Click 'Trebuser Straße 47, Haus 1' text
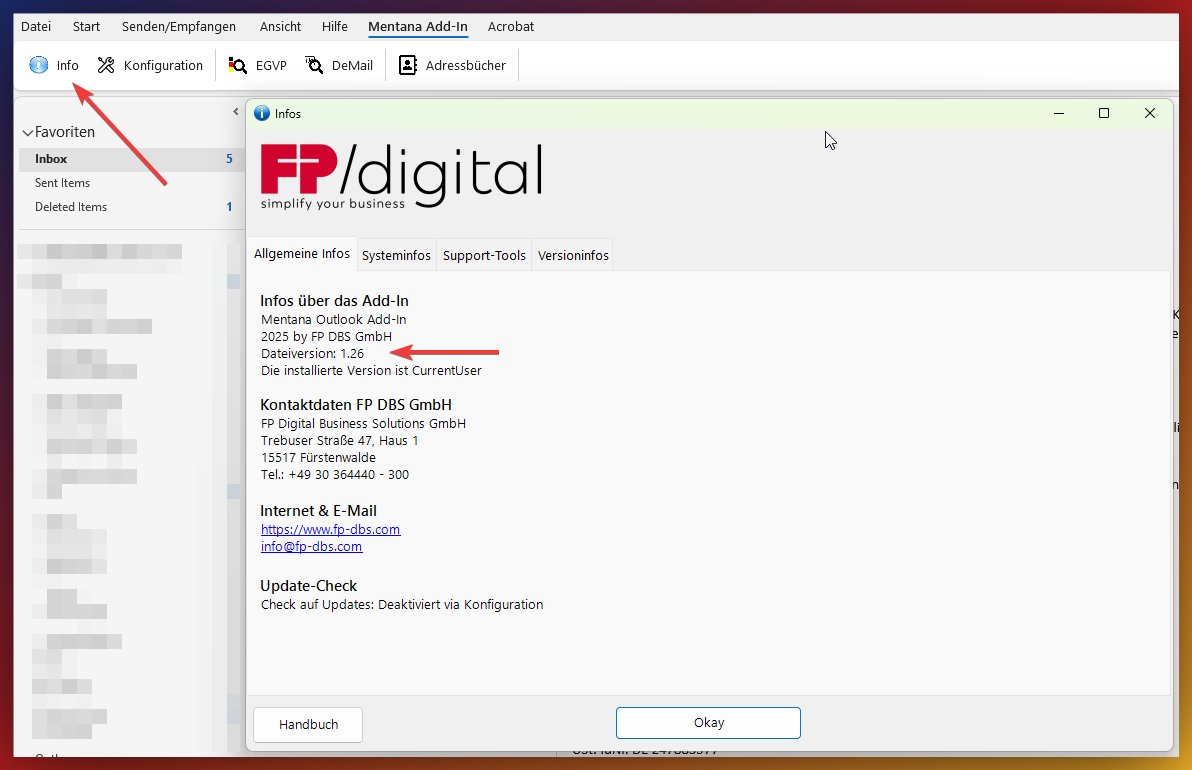This screenshot has width=1192, height=770. point(340,441)
